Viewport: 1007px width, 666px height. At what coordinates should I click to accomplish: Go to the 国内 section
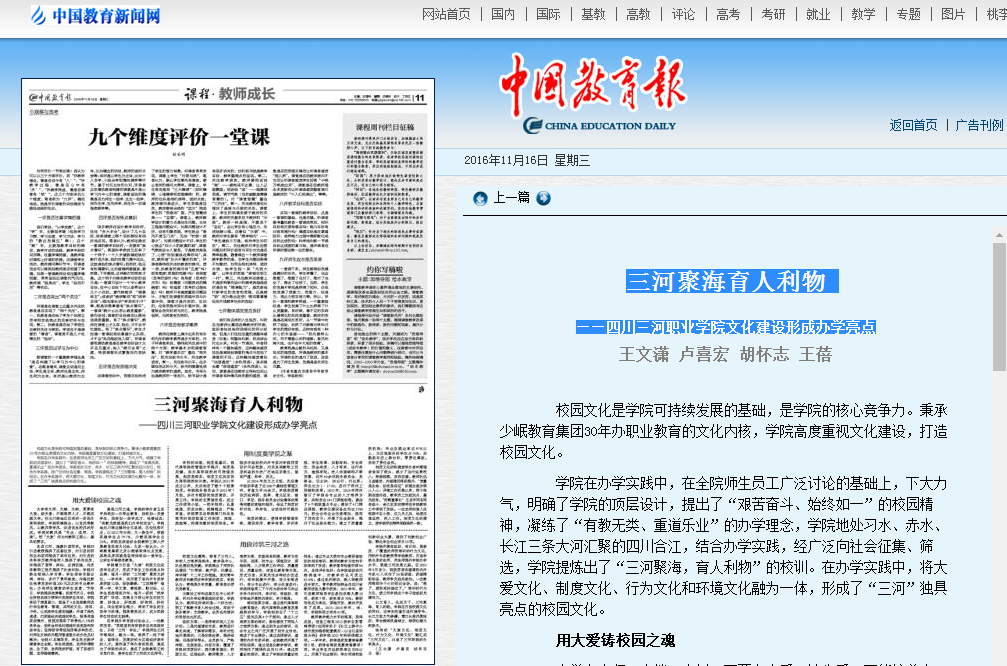coord(503,14)
